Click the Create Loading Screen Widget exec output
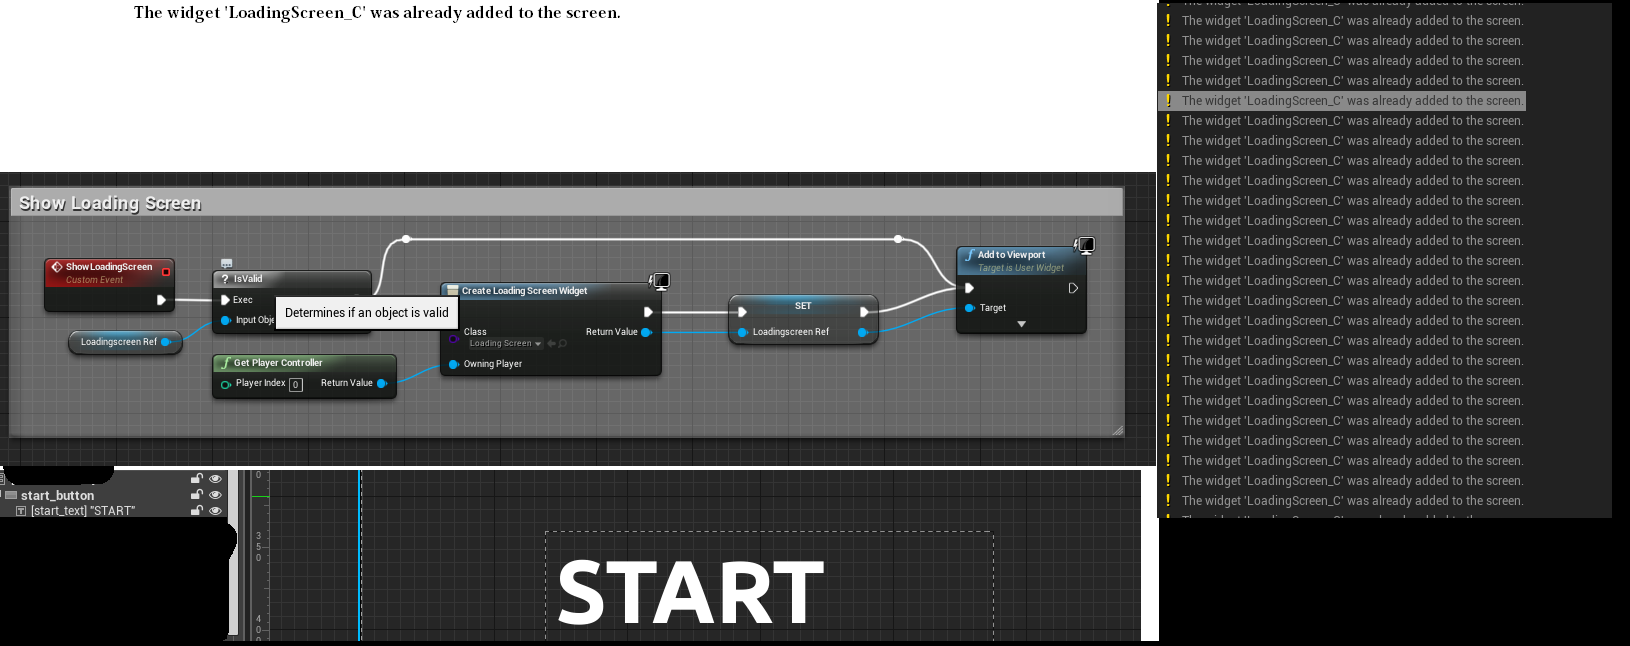This screenshot has height=646, width=1630. coord(648,312)
